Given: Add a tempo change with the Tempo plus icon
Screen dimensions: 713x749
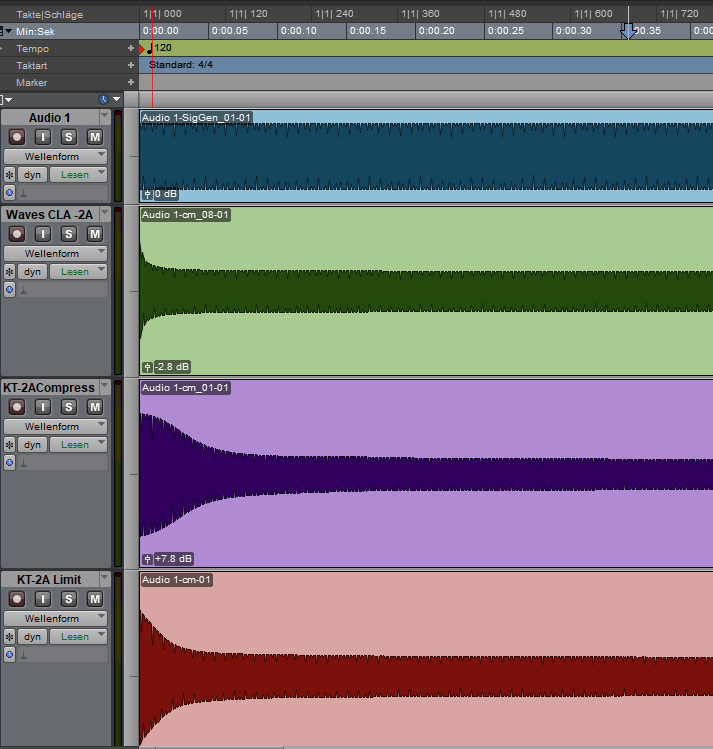Looking at the screenshot, I should point(130,48).
